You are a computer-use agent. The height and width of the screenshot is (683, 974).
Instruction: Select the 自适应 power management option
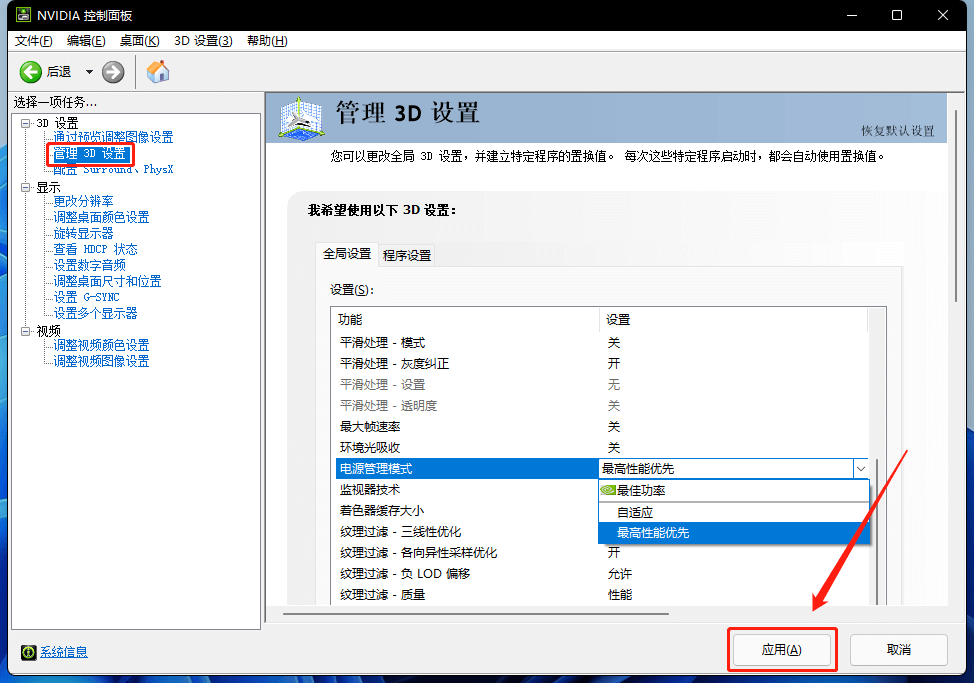637,511
